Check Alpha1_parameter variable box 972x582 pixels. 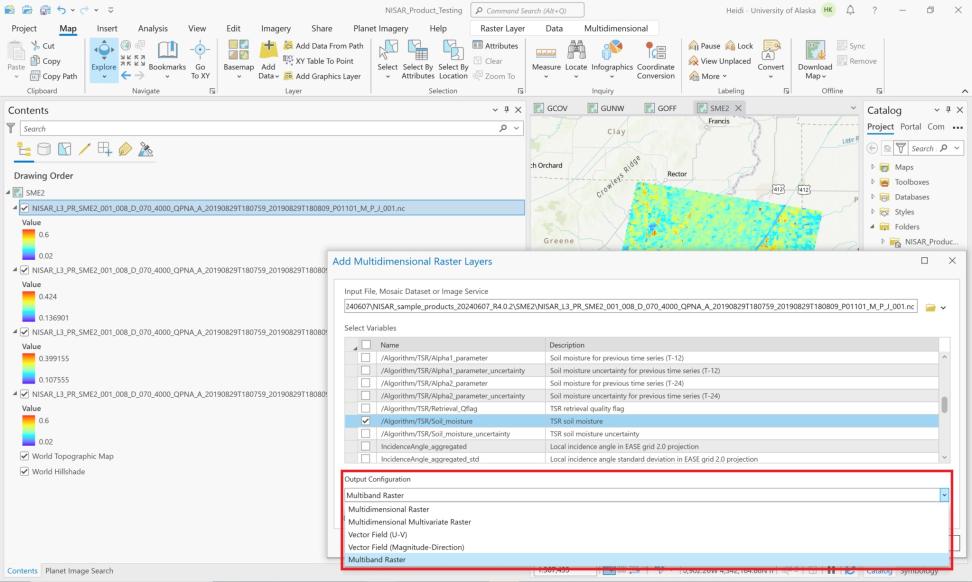tap(366, 358)
